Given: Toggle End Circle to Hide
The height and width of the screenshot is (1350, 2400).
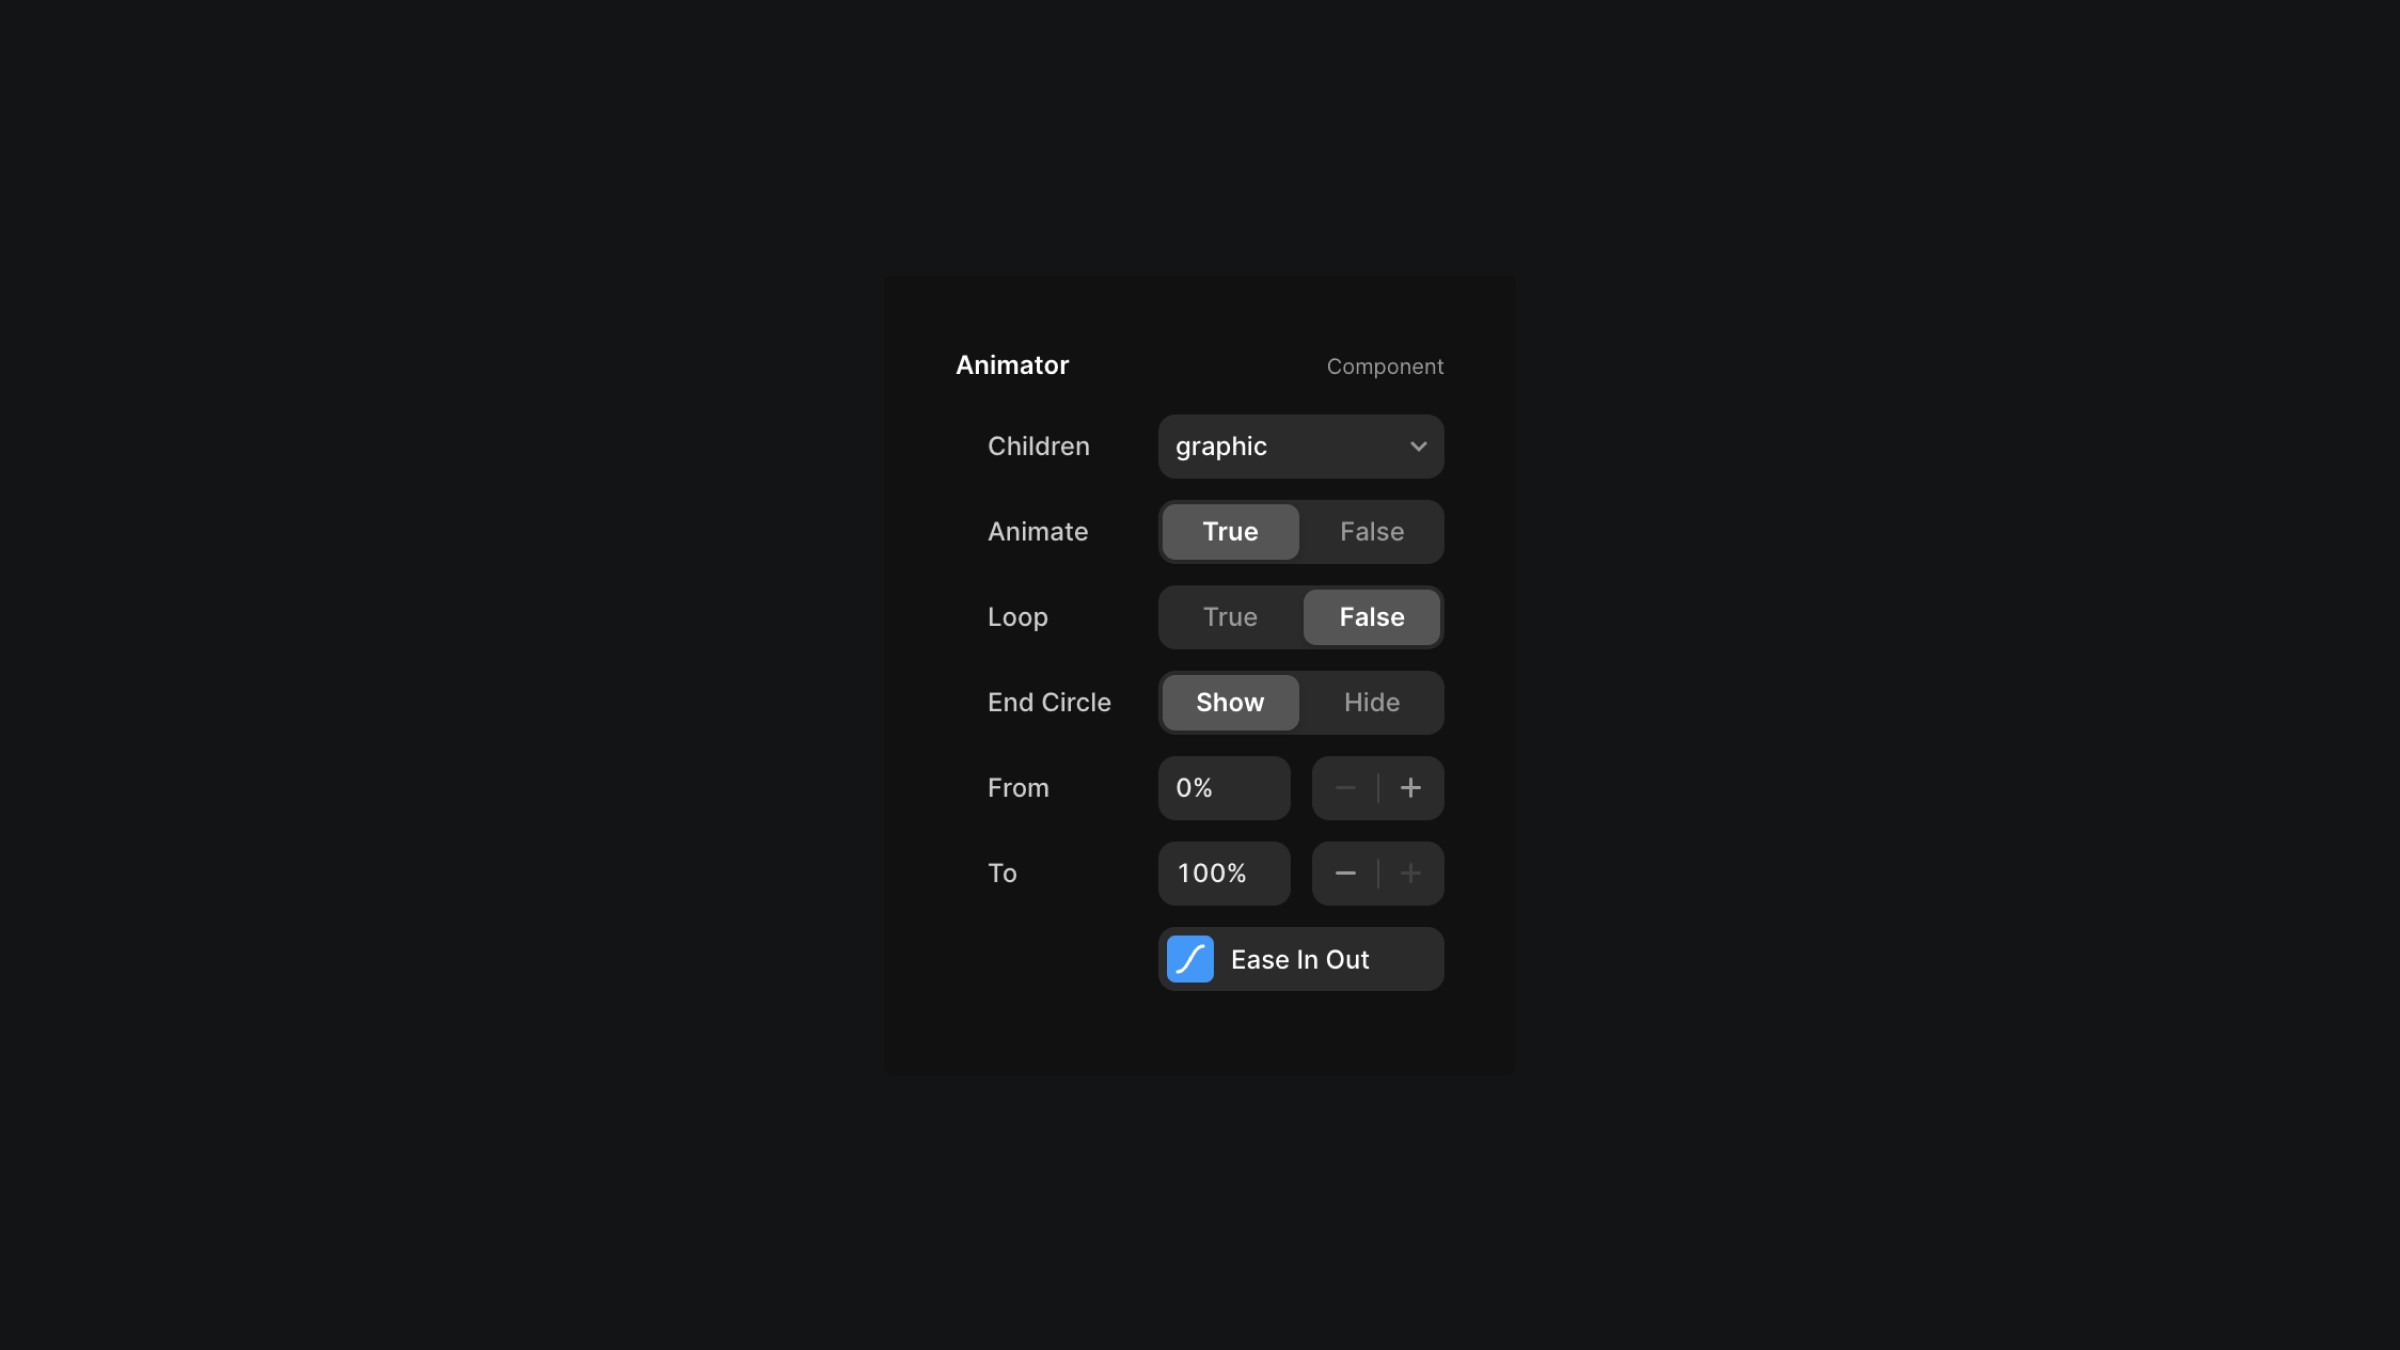Looking at the screenshot, I should (1371, 702).
